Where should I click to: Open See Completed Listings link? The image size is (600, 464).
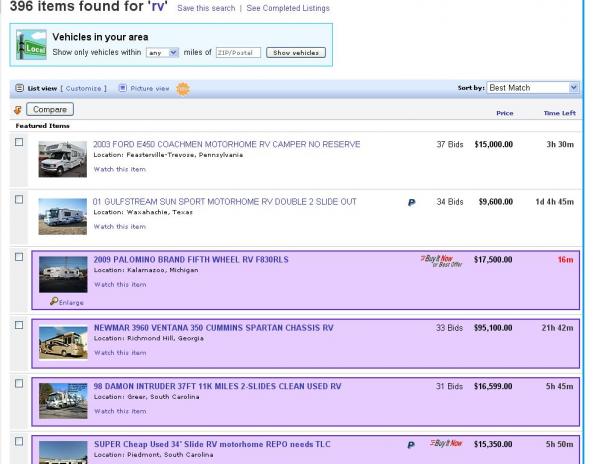coord(288,8)
